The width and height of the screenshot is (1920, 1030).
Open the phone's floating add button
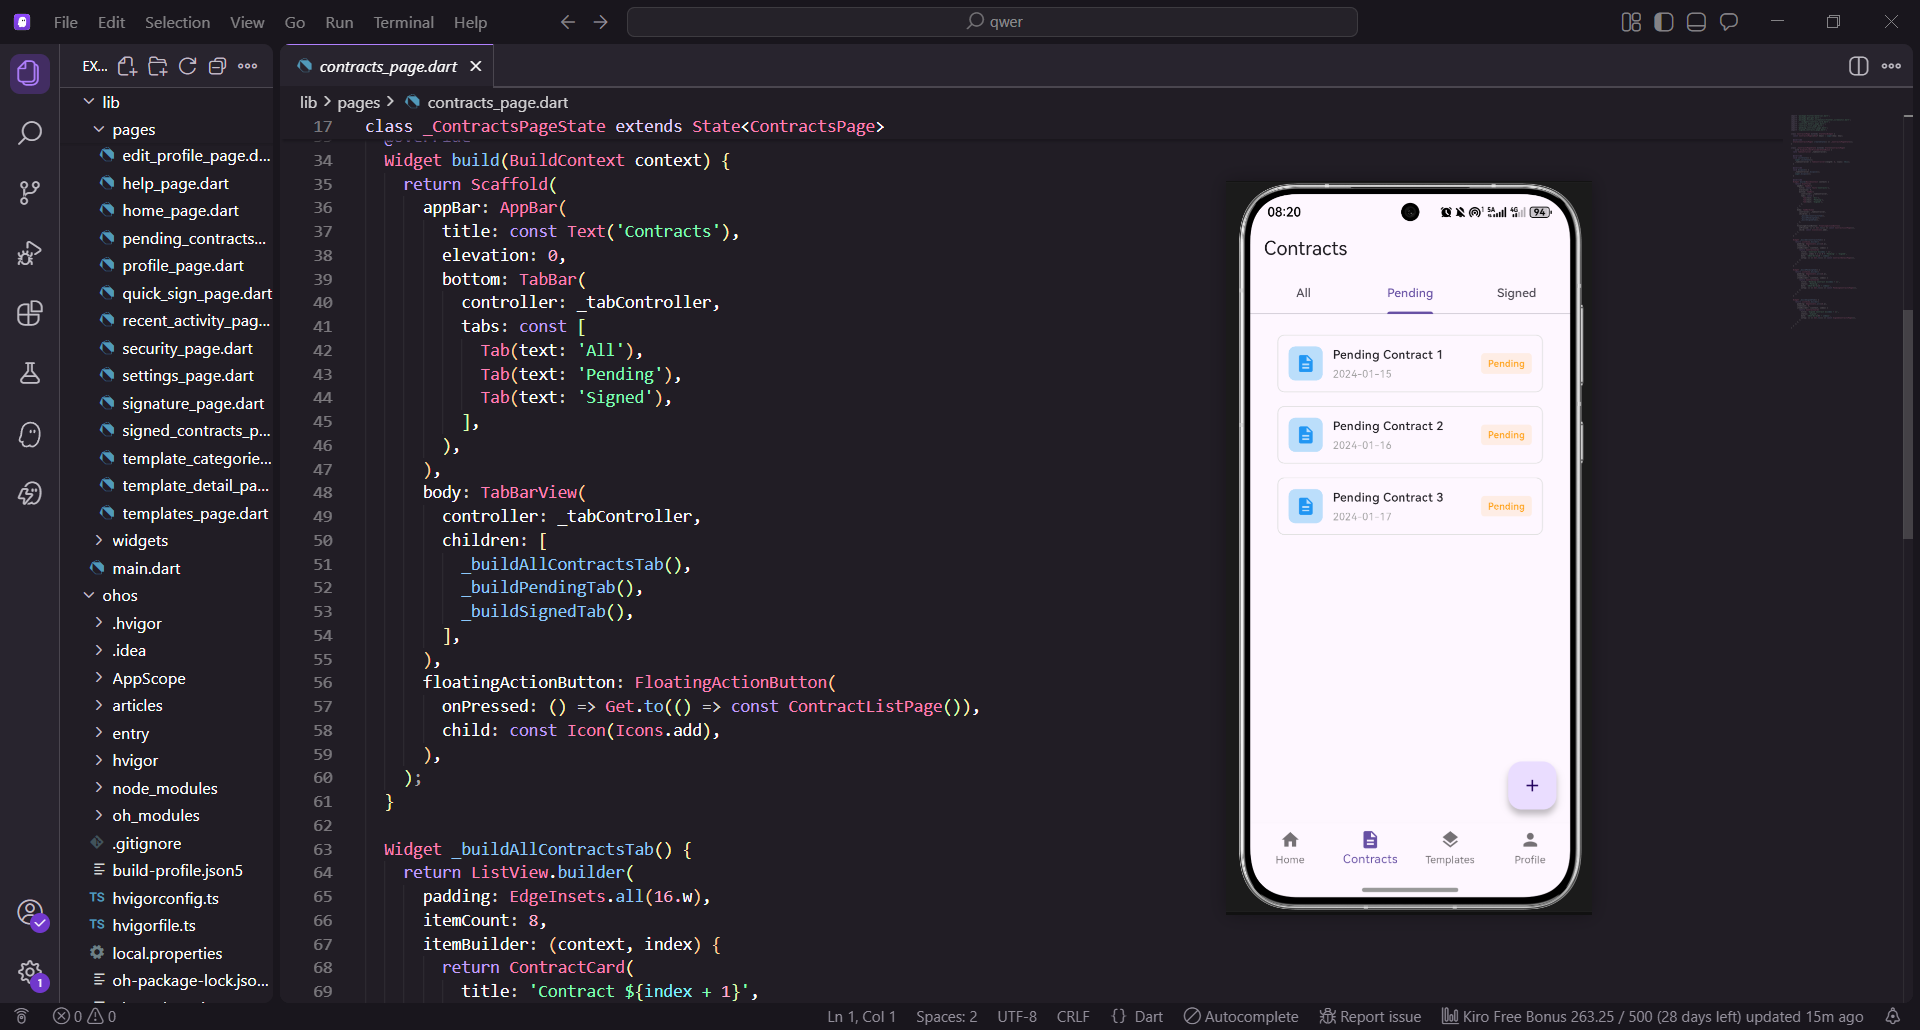coord(1532,786)
